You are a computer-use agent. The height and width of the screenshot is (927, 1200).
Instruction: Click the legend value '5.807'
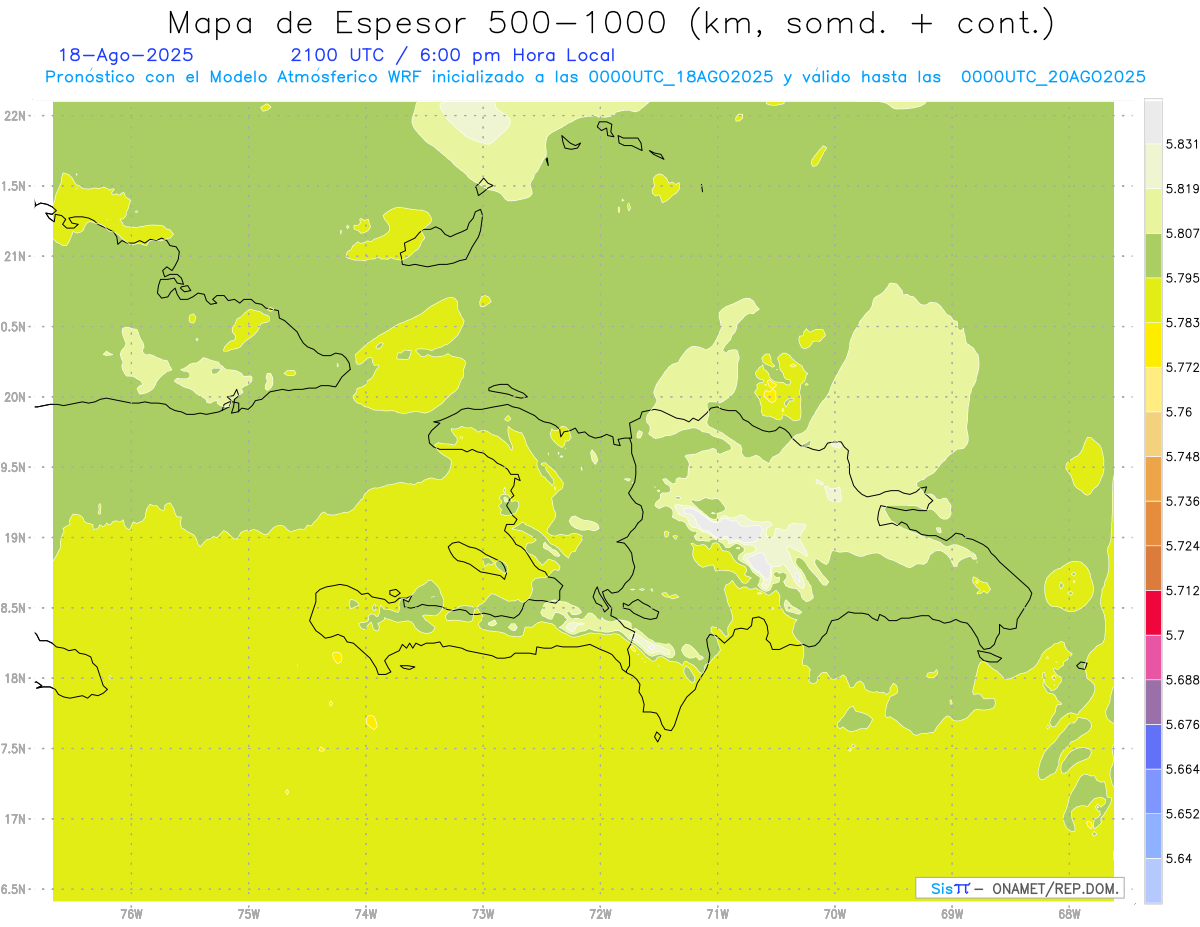[1182, 233]
